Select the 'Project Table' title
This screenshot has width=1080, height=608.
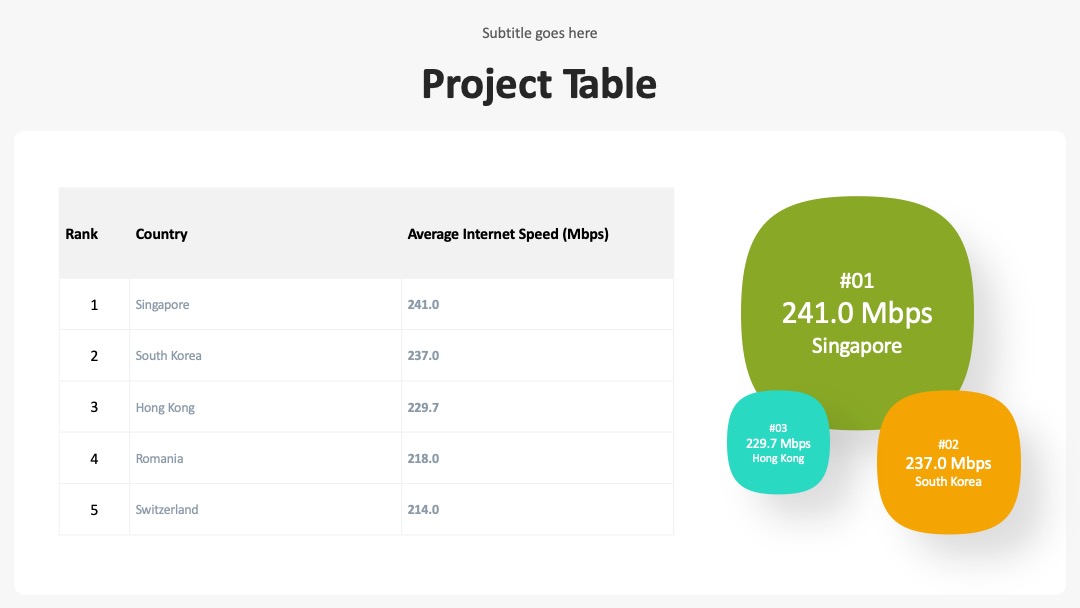click(539, 84)
